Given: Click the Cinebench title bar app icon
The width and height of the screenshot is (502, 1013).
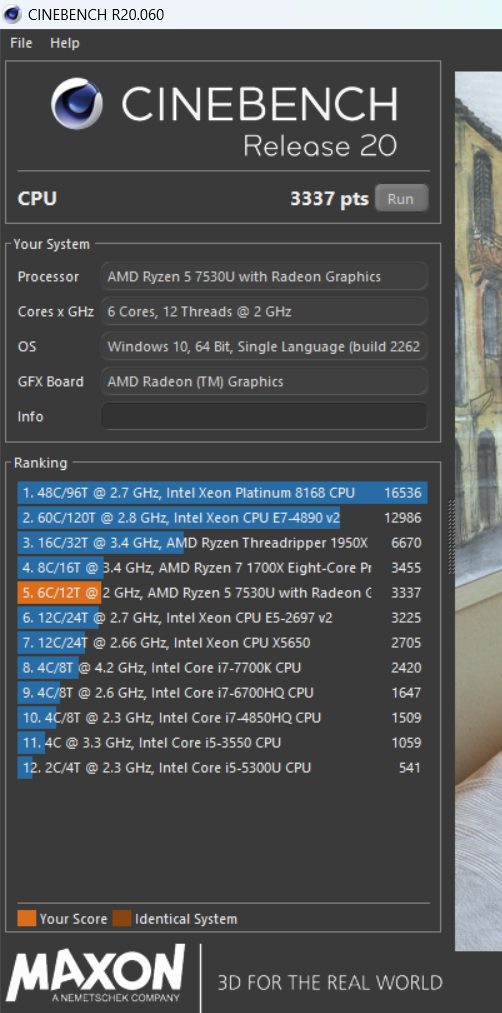Looking at the screenshot, I should coord(12,13).
